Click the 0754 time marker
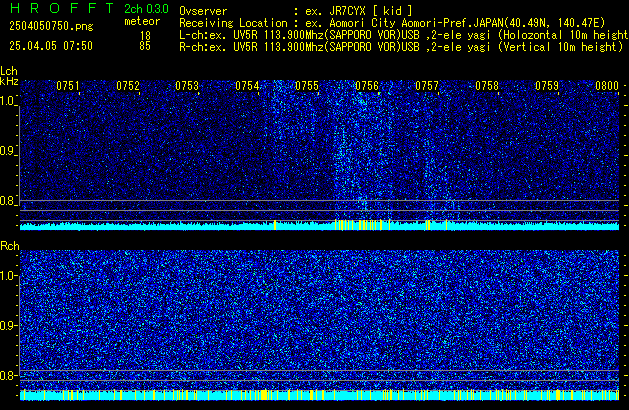 pyautogui.click(x=248, y=86)
